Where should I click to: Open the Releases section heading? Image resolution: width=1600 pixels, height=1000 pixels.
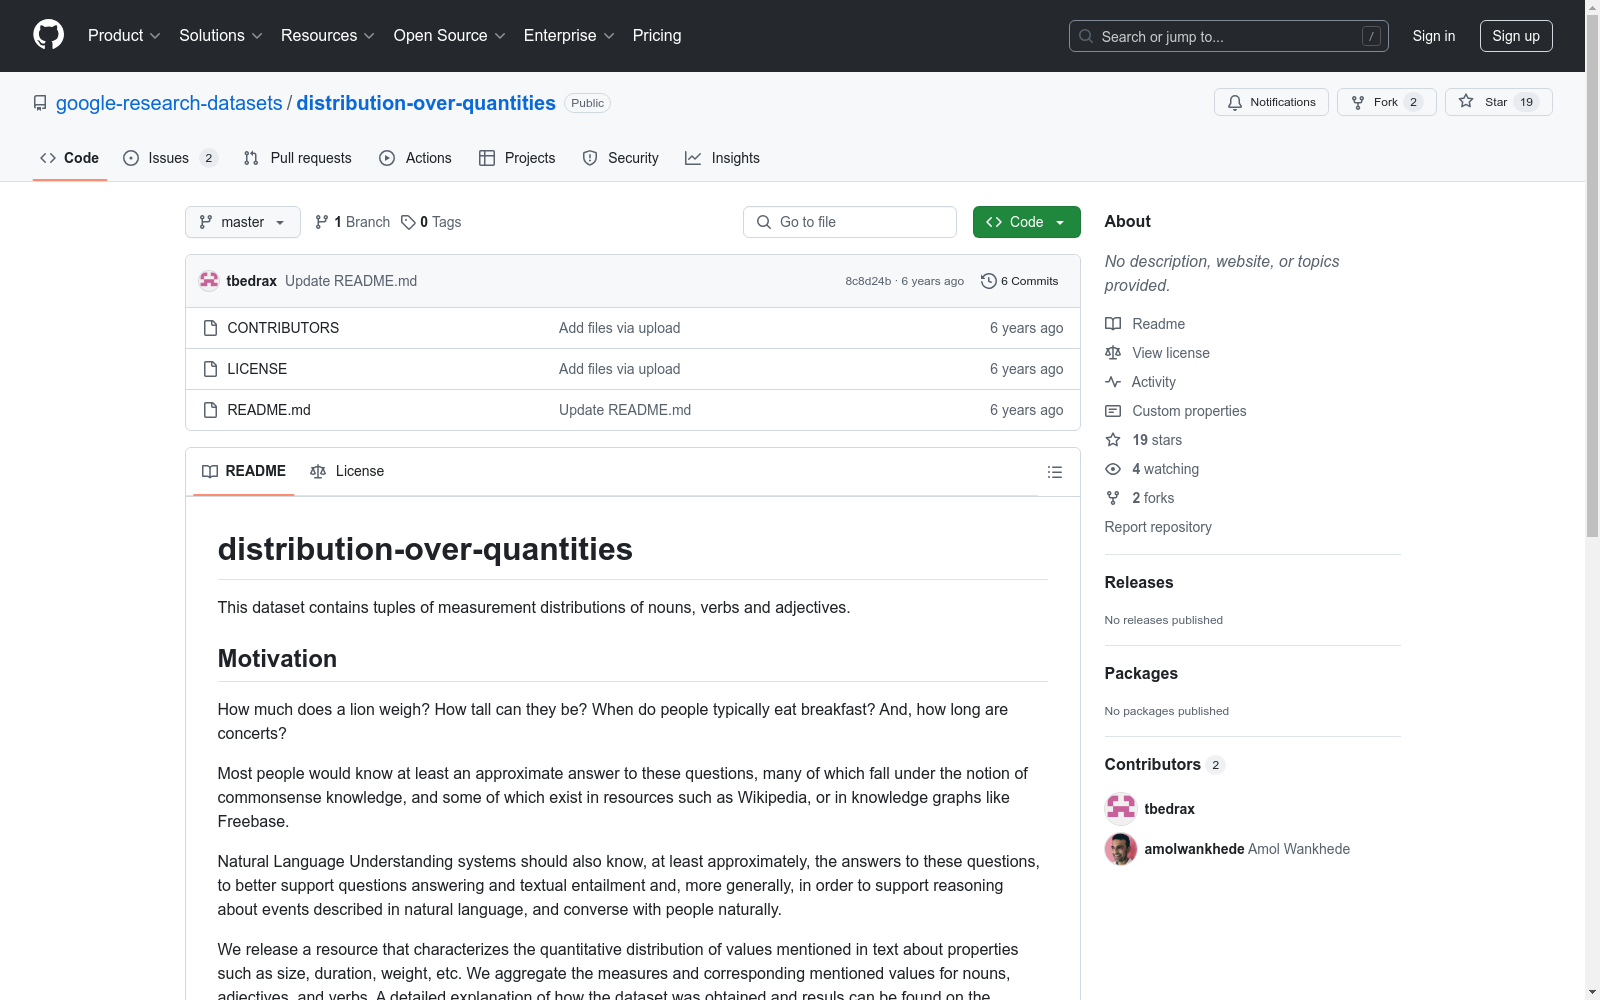(1139, 582)
